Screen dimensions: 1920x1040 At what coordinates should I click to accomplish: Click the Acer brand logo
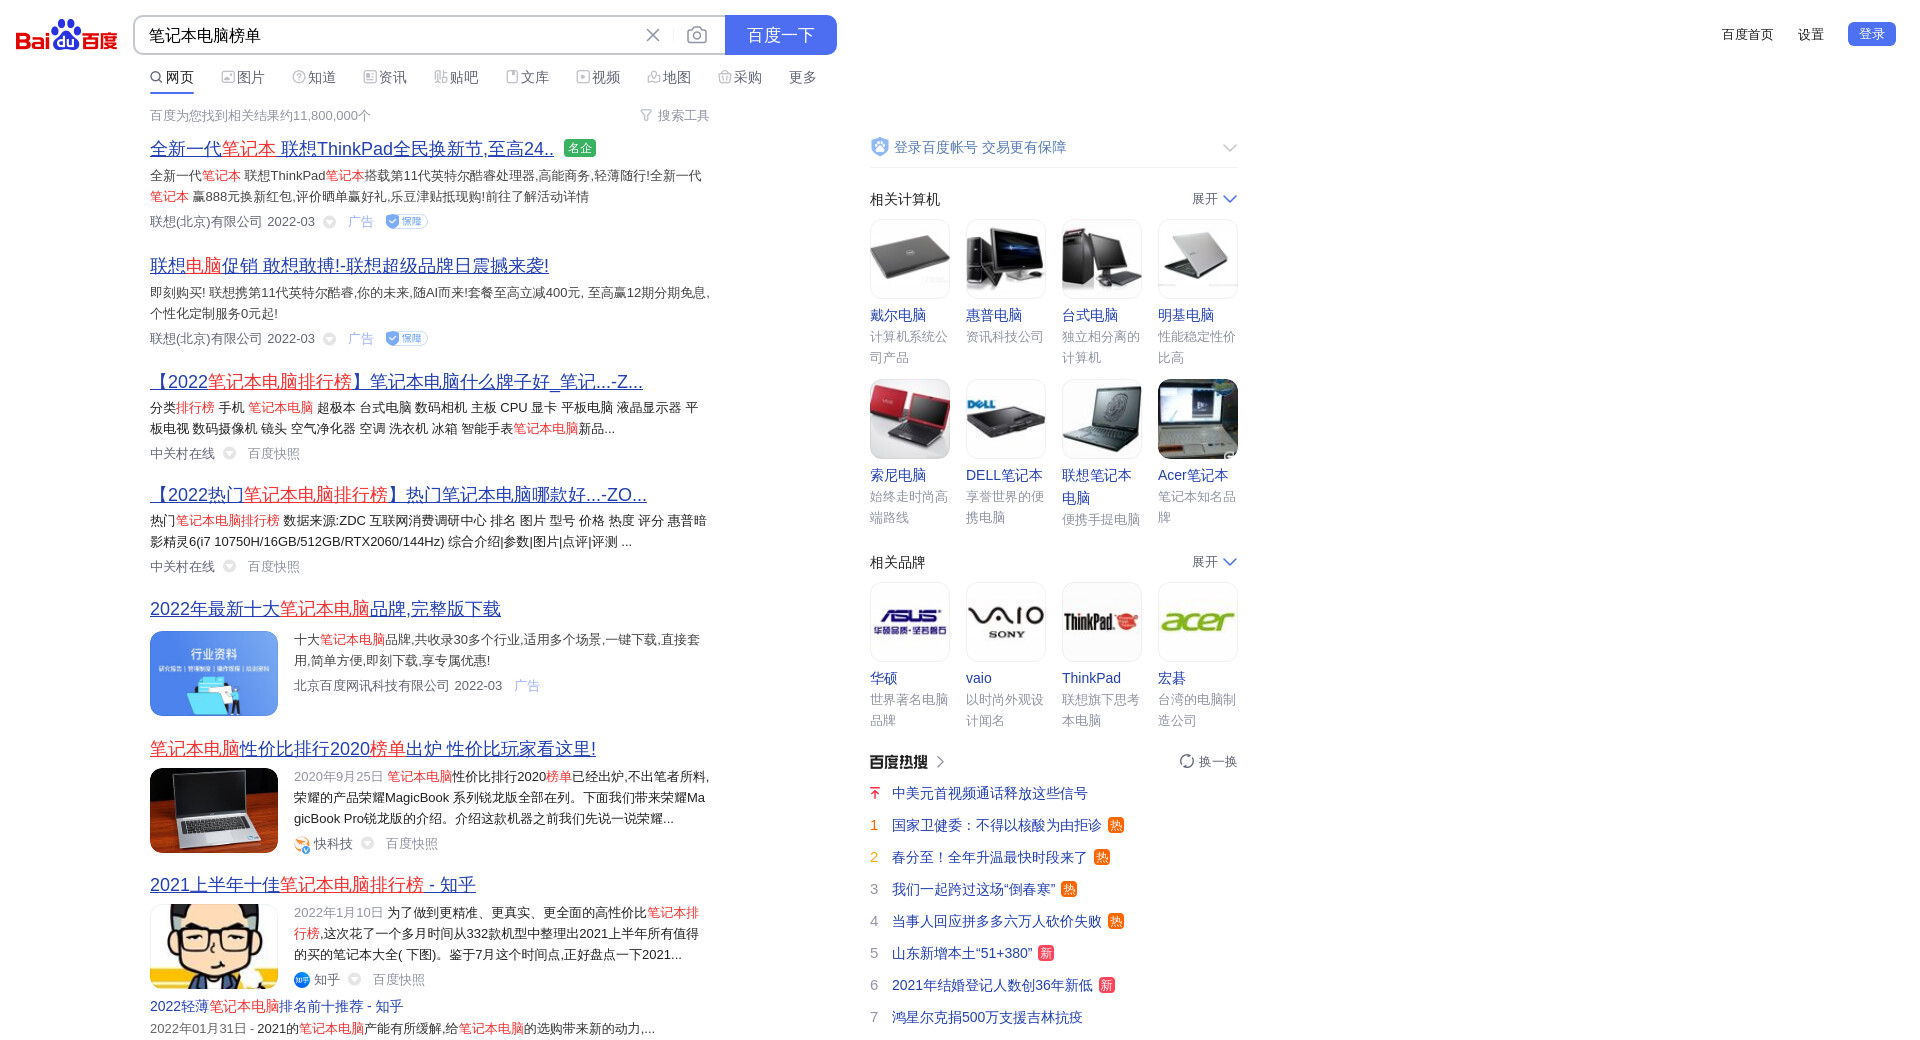pyautogui.click(x=1197, y=622)
